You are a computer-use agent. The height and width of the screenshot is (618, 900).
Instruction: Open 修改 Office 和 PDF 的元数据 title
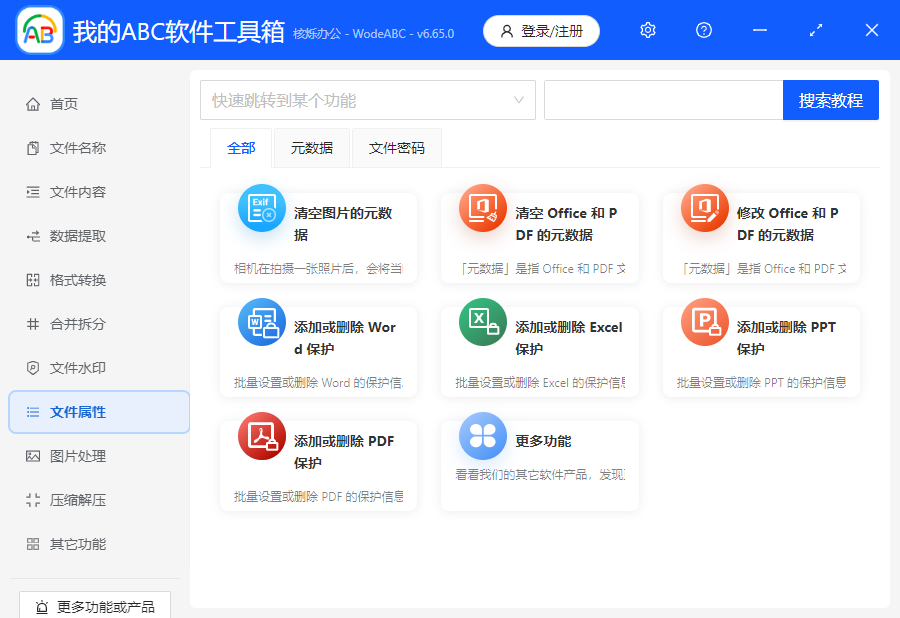pos(788,224)
